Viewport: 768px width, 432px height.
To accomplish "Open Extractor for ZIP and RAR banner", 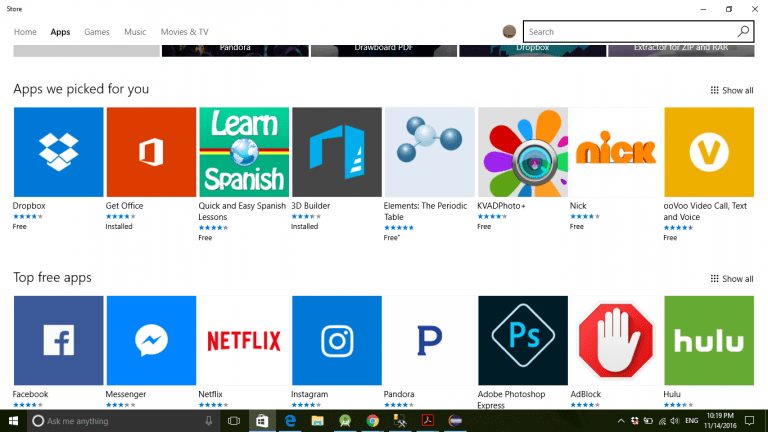I will coord(681,50).
